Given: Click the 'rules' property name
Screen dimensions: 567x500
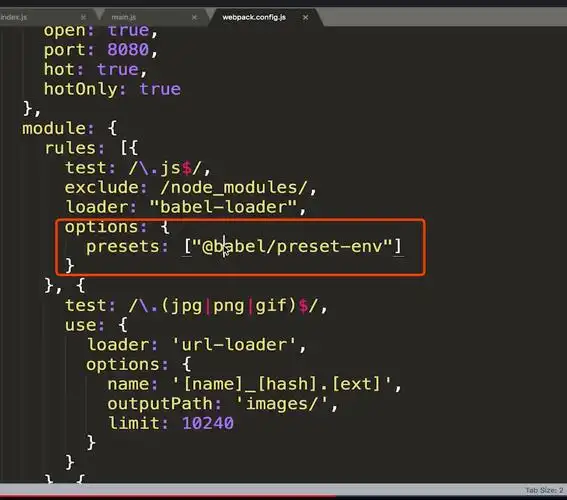Looking at the screenshot, I should (x=70, y=148).
